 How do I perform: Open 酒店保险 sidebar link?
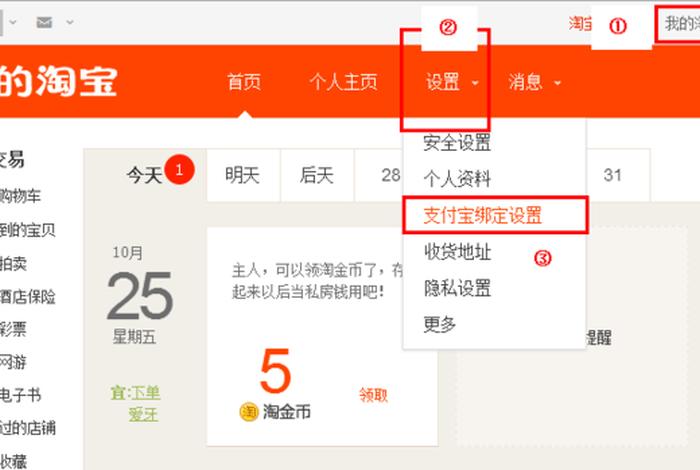pyautogui.click(x=28, y=297)
